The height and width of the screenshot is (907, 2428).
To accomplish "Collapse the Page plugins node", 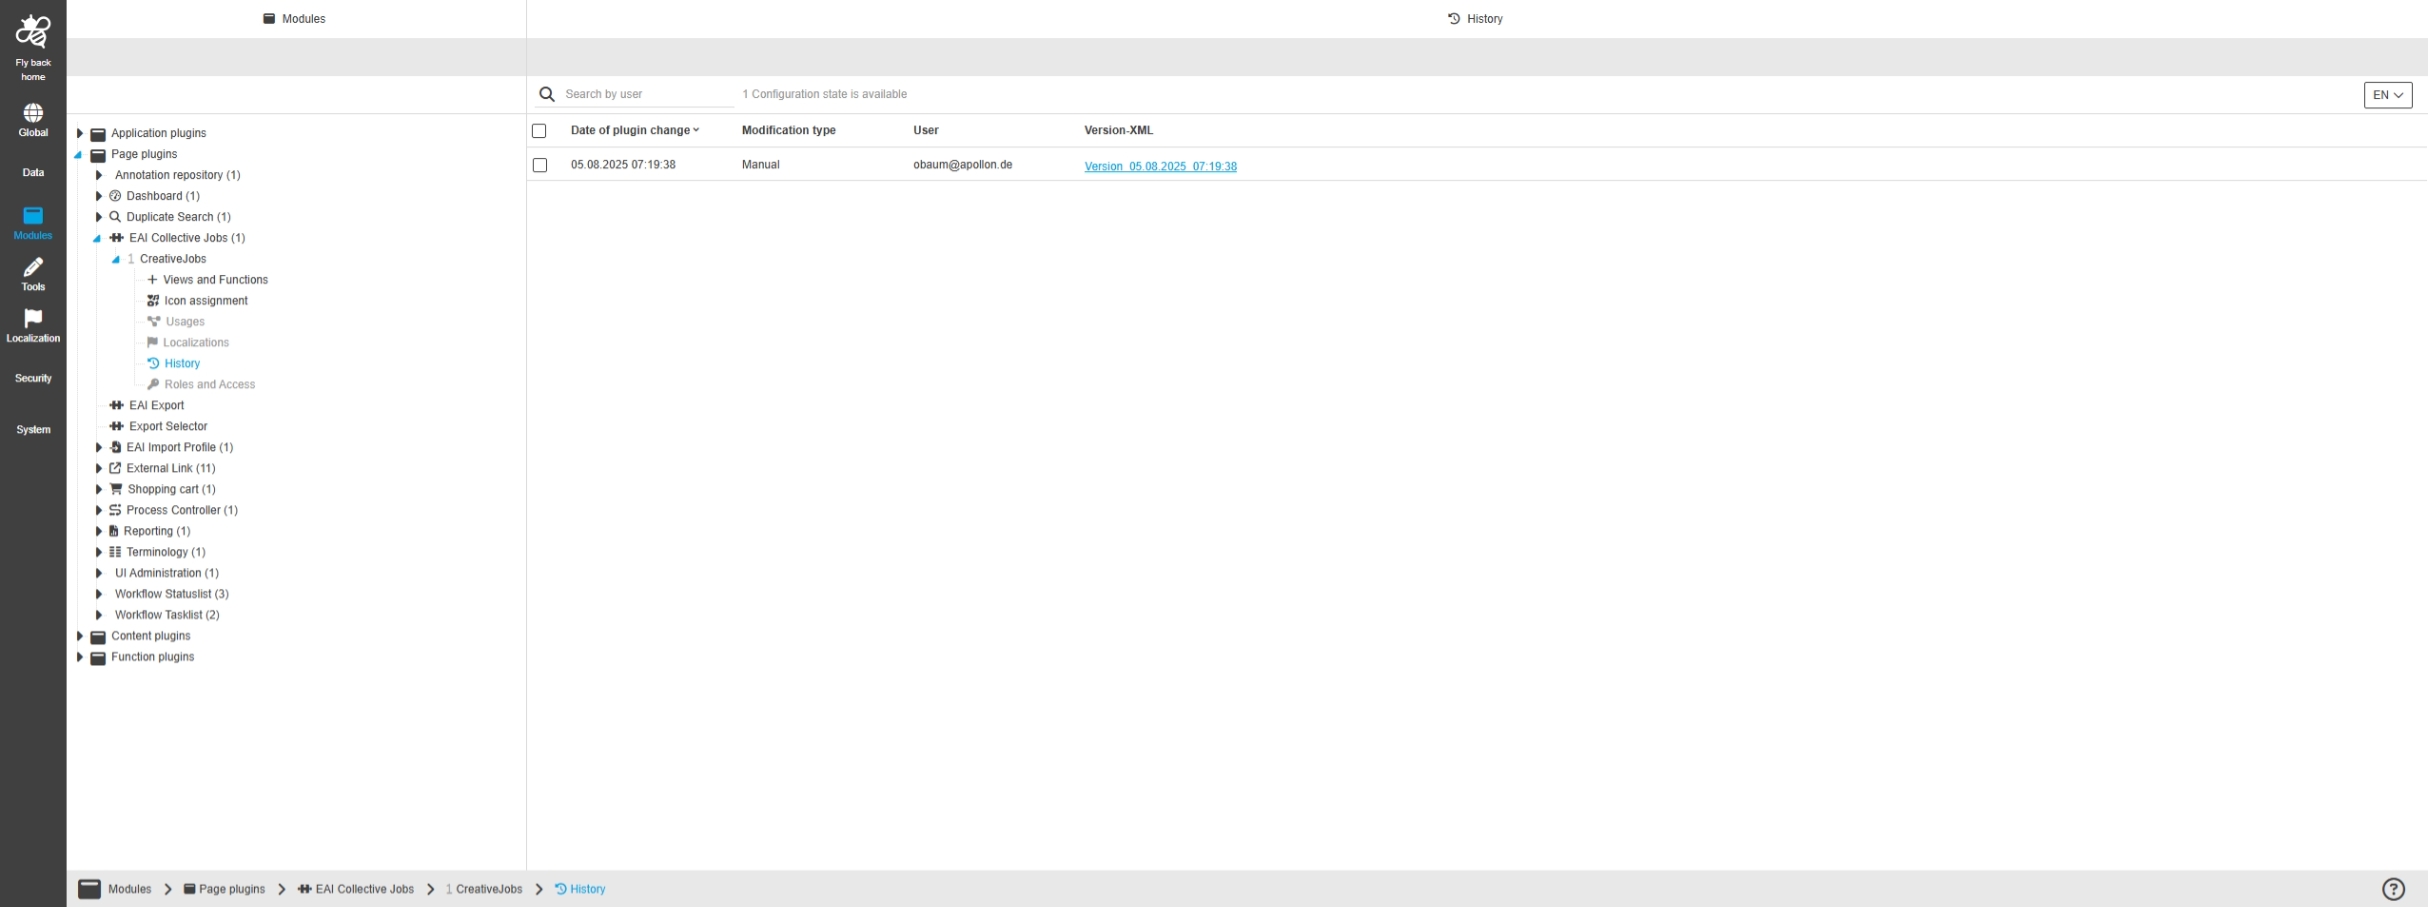I will (x=78, y=155).
